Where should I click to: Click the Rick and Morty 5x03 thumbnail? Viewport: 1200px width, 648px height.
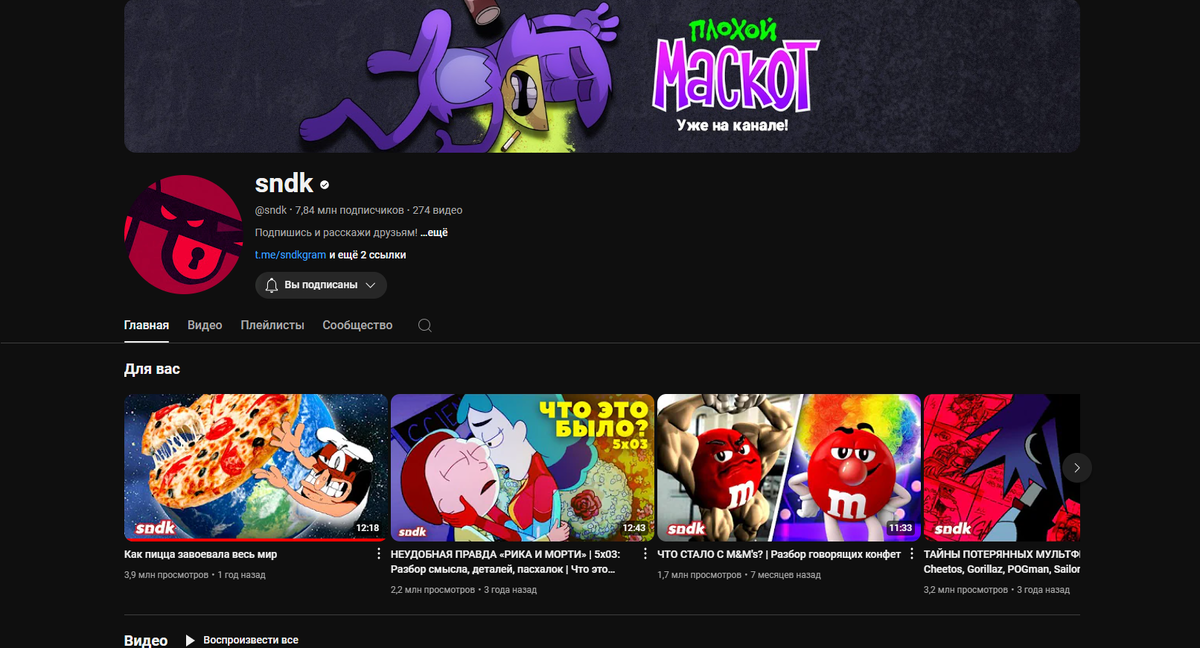click(x=522, y=467)
